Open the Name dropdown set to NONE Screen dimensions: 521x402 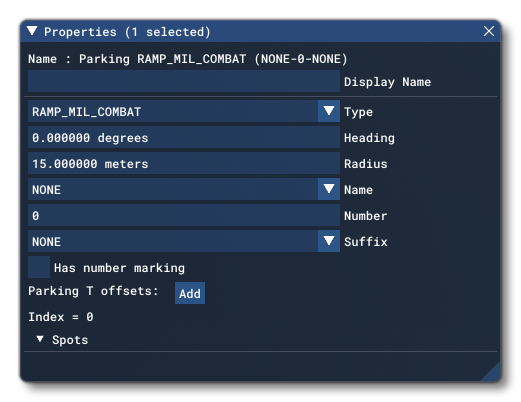pyautogui.click(x=184, y=189)
